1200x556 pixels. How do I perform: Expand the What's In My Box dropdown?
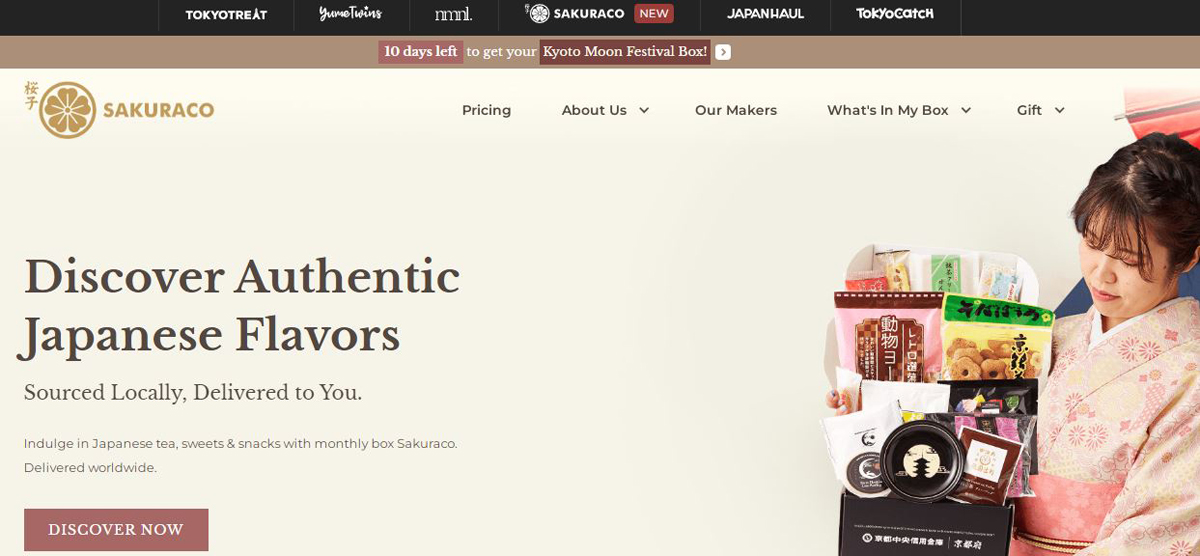click(x=899, y=111)
